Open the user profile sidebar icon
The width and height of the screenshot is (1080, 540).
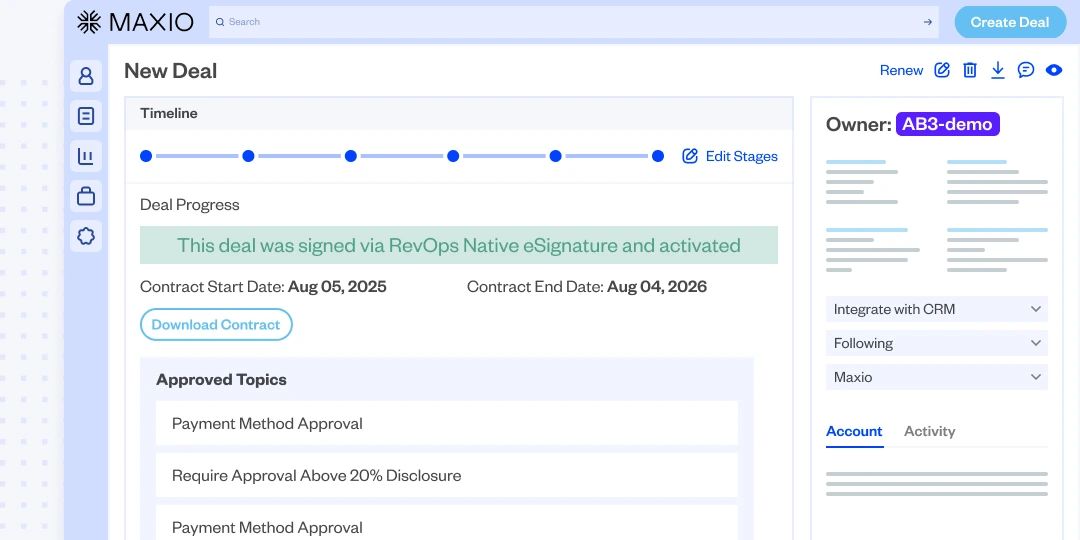coord(85,76)
